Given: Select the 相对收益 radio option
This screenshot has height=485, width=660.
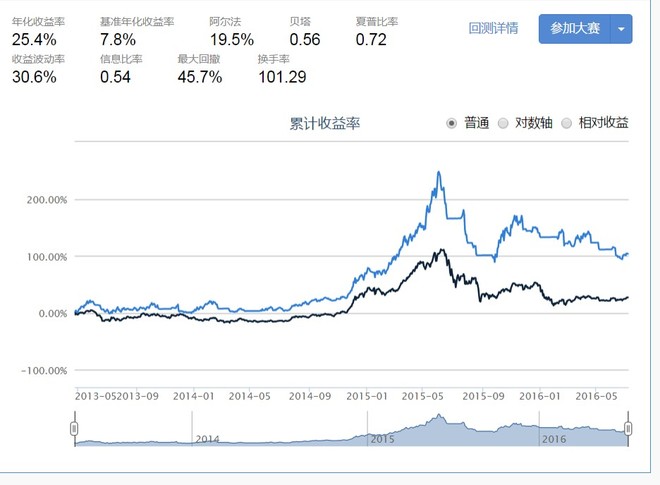Looking at the screenshot, I should (567, 123).
